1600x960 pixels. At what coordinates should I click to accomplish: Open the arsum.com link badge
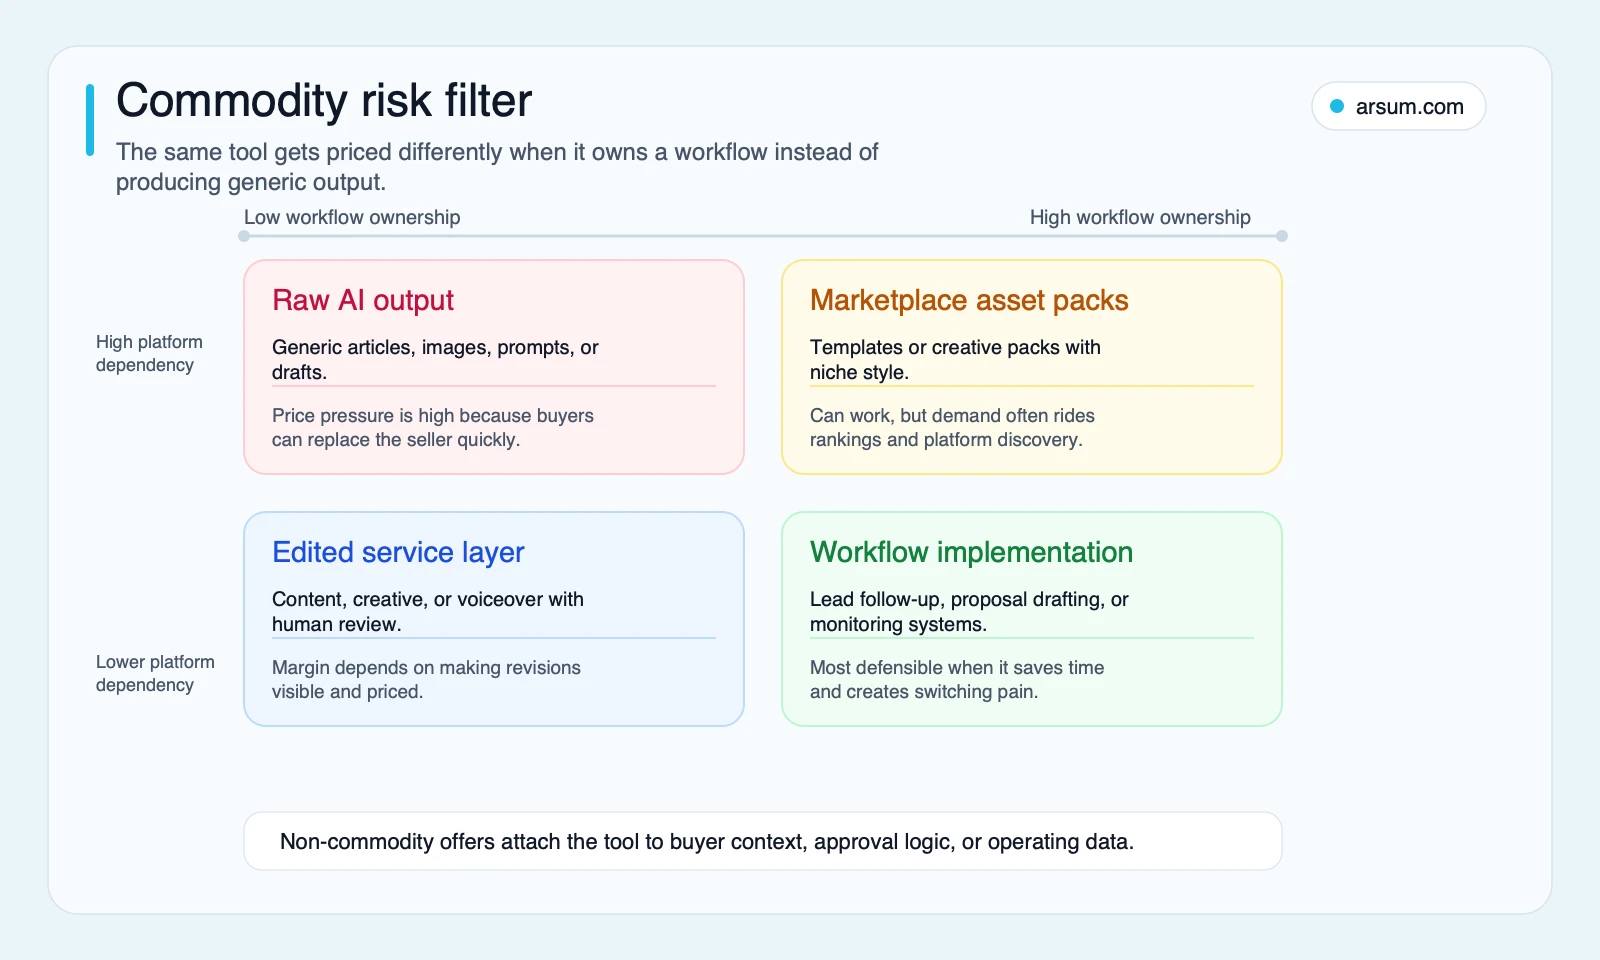click(x=1398, y=106)
